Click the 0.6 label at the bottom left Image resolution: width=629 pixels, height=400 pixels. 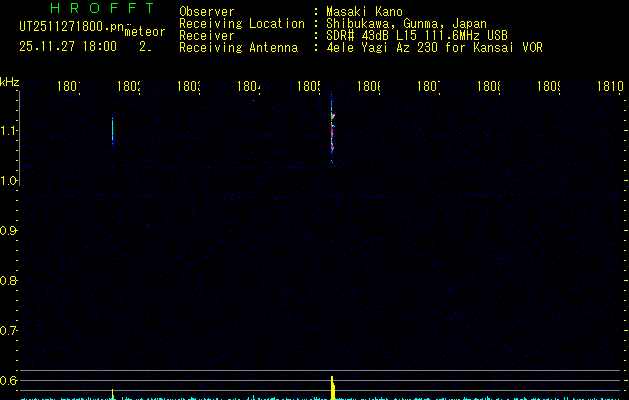(x=9, y=381)
